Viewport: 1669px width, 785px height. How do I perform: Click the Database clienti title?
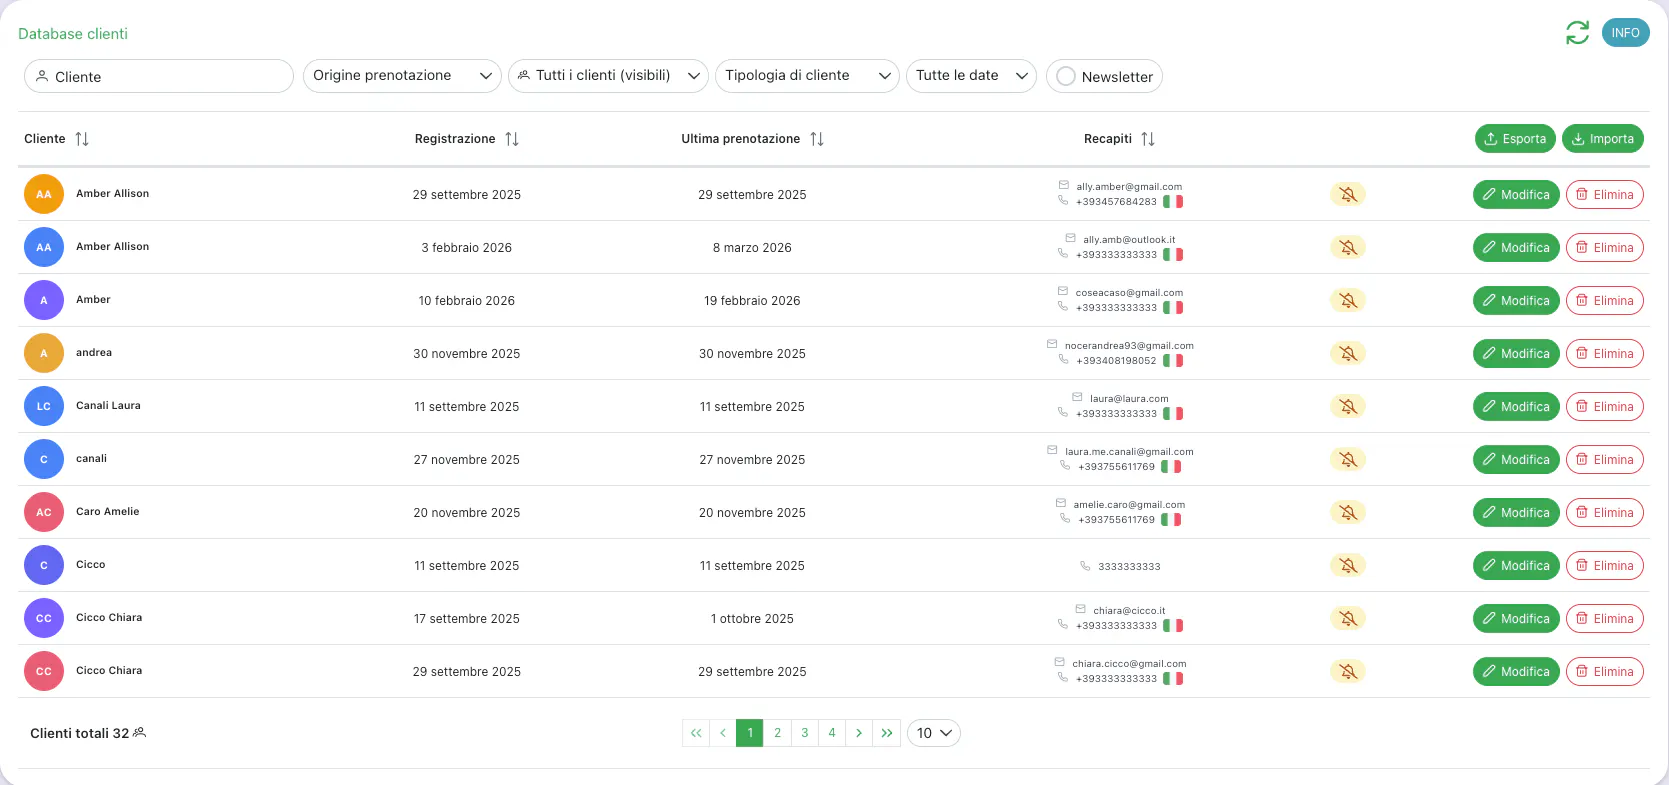73,34
